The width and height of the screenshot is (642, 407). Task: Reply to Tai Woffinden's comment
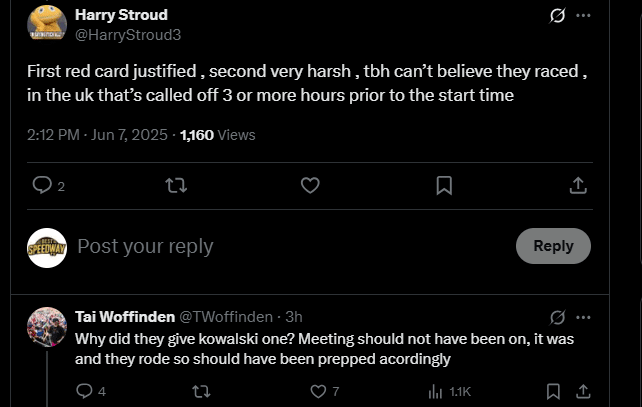tap(84, 391)
